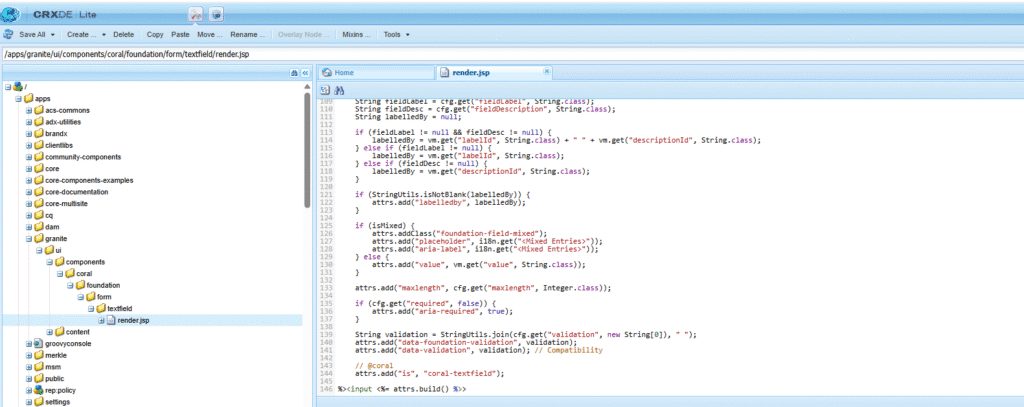The height and width of the screenshot is (407, 1024).
Task: Expand the adx-utilities tree node
Action: point(29,122)
